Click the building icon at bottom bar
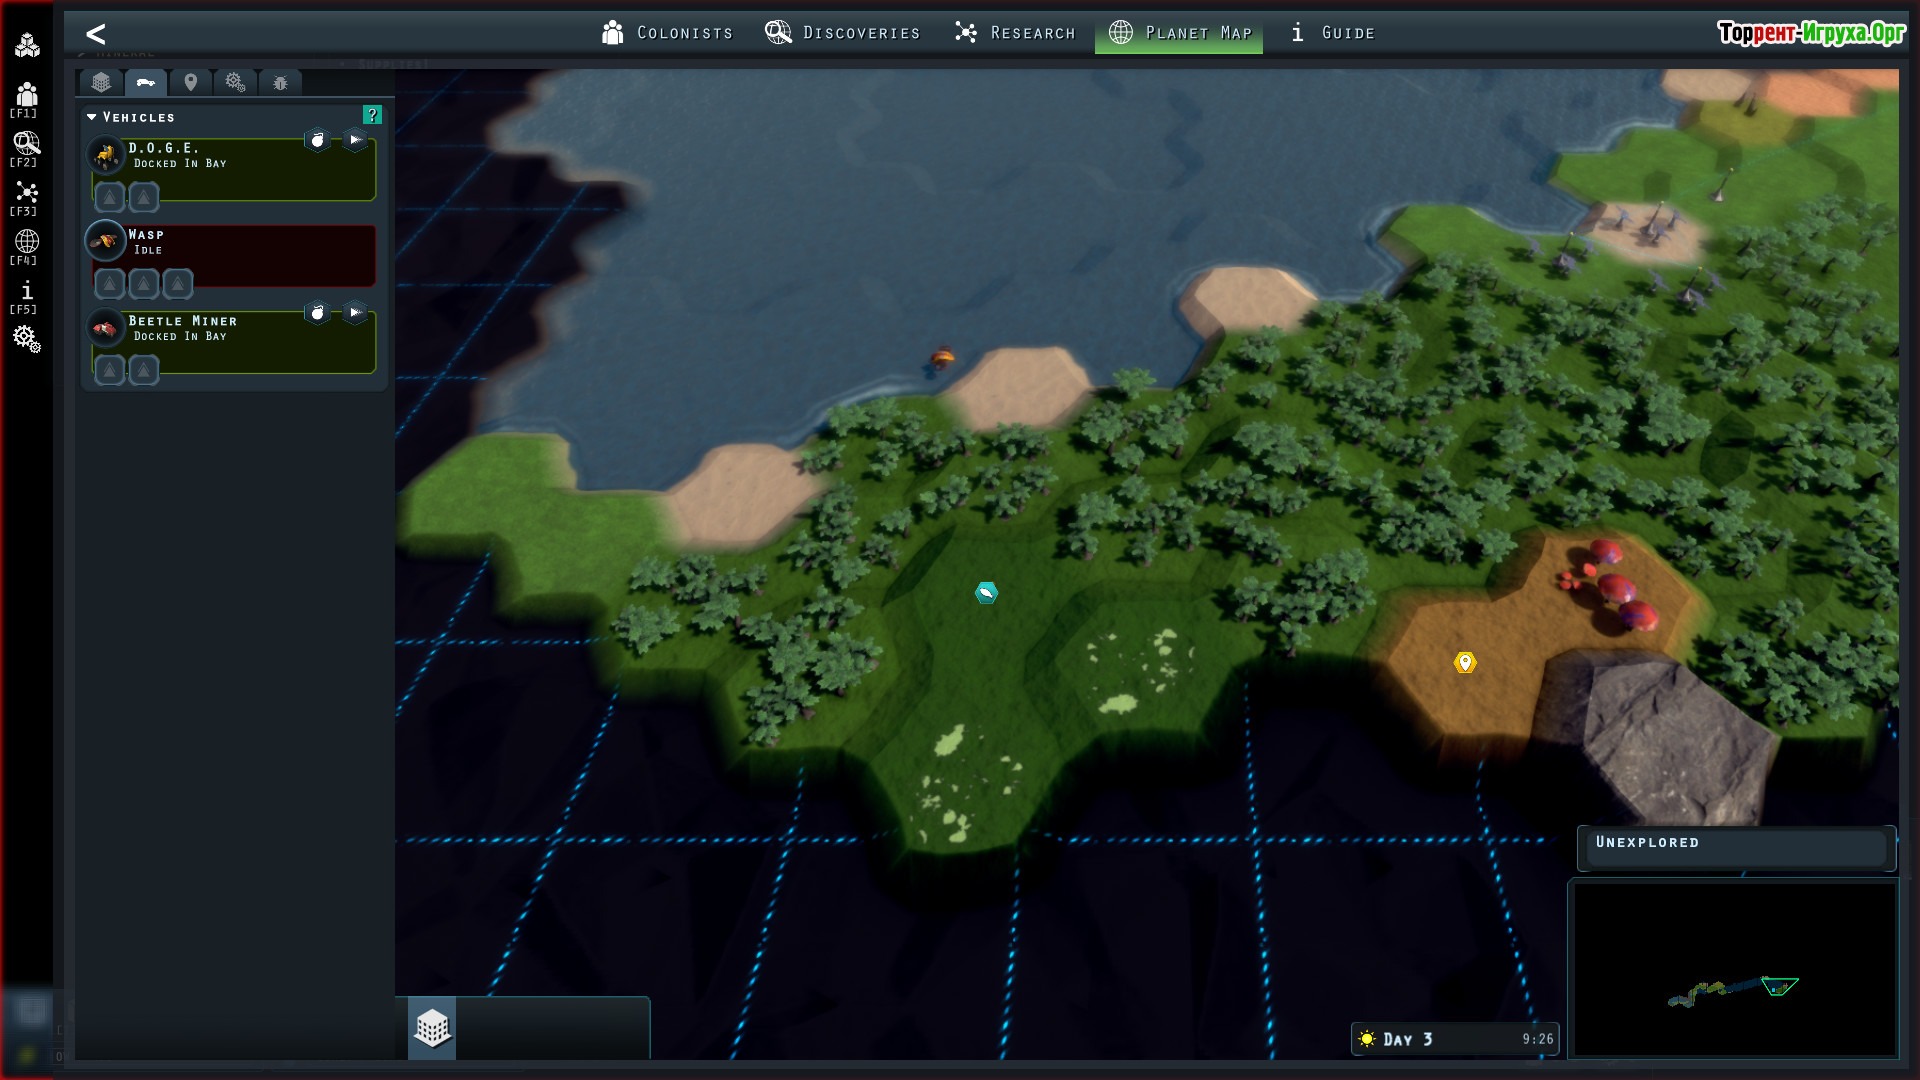Image resolution: width=1920 pixels, height=1080 pixels. point(432,1027)
